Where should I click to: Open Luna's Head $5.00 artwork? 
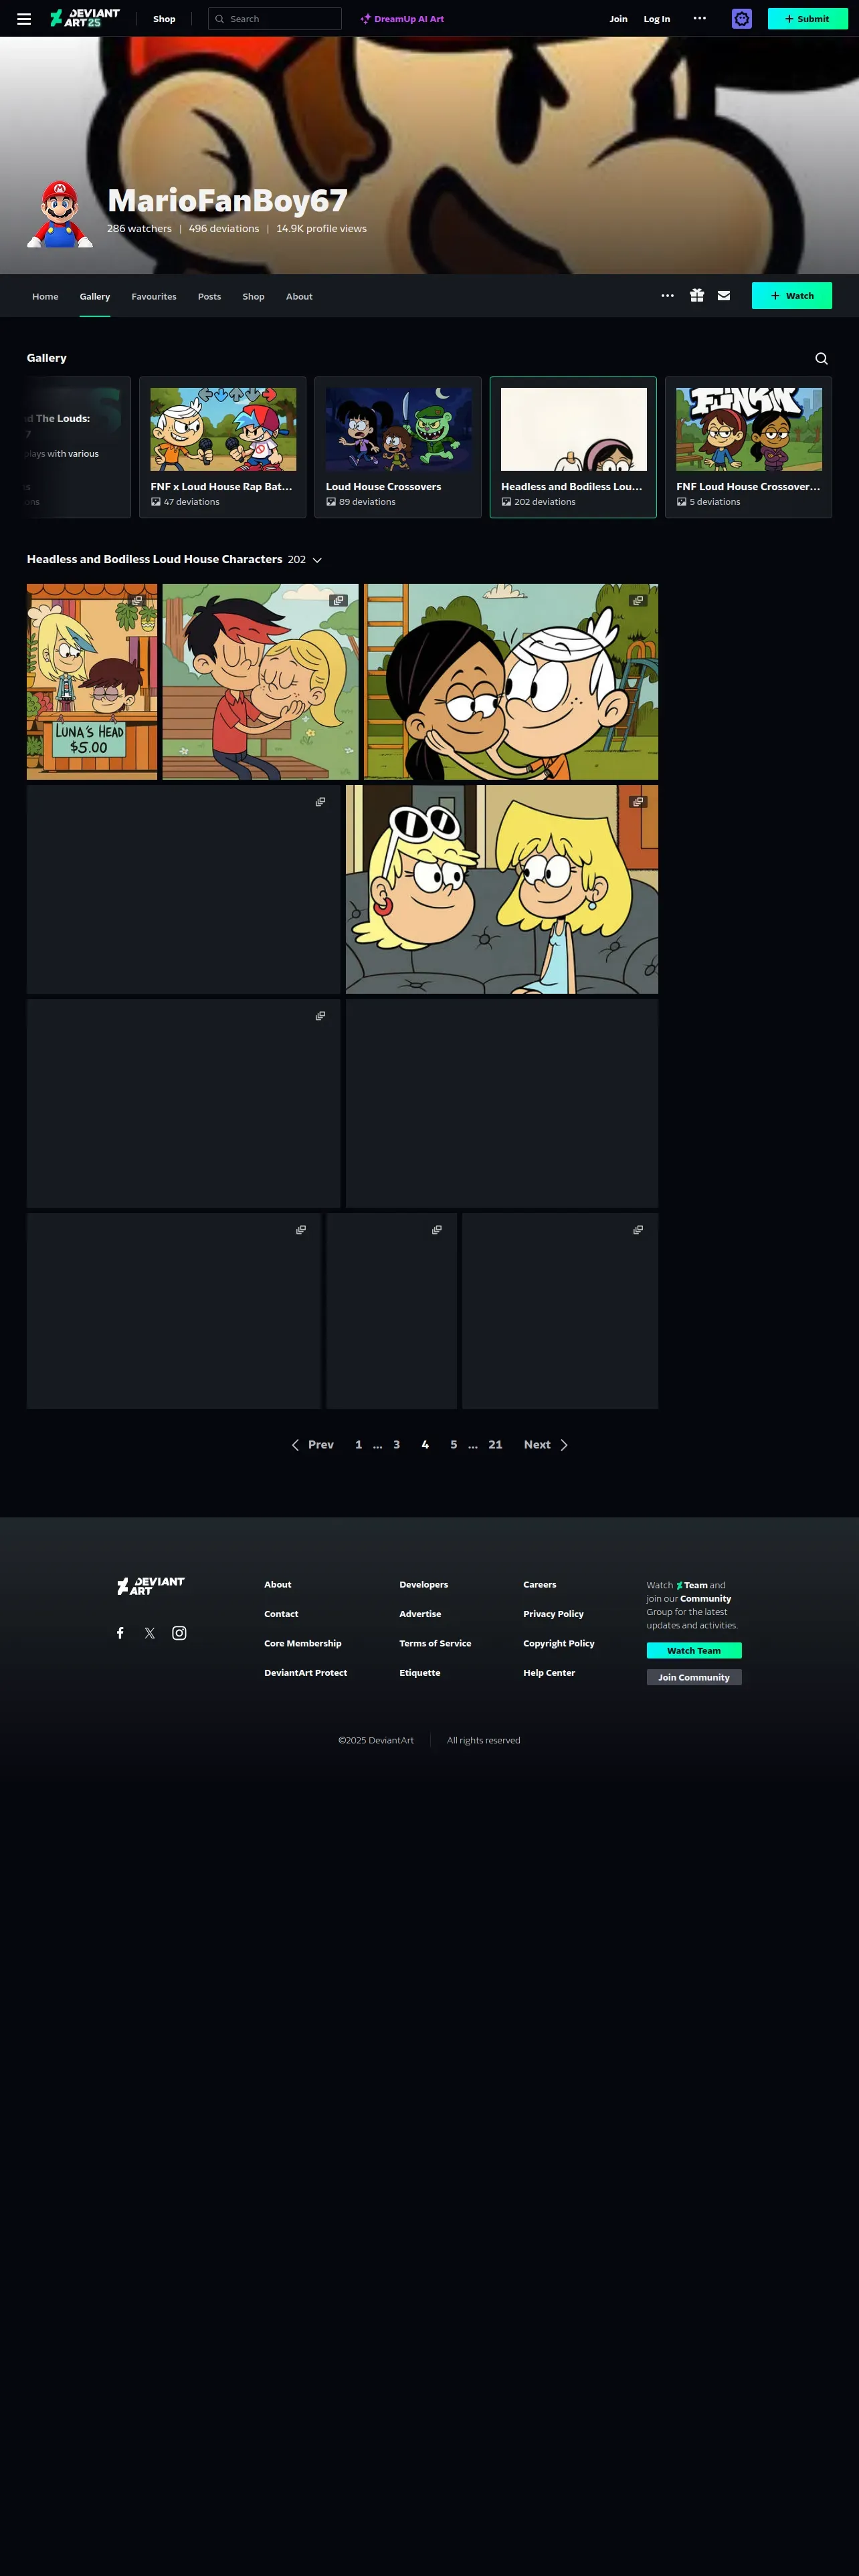coord(92,681)
